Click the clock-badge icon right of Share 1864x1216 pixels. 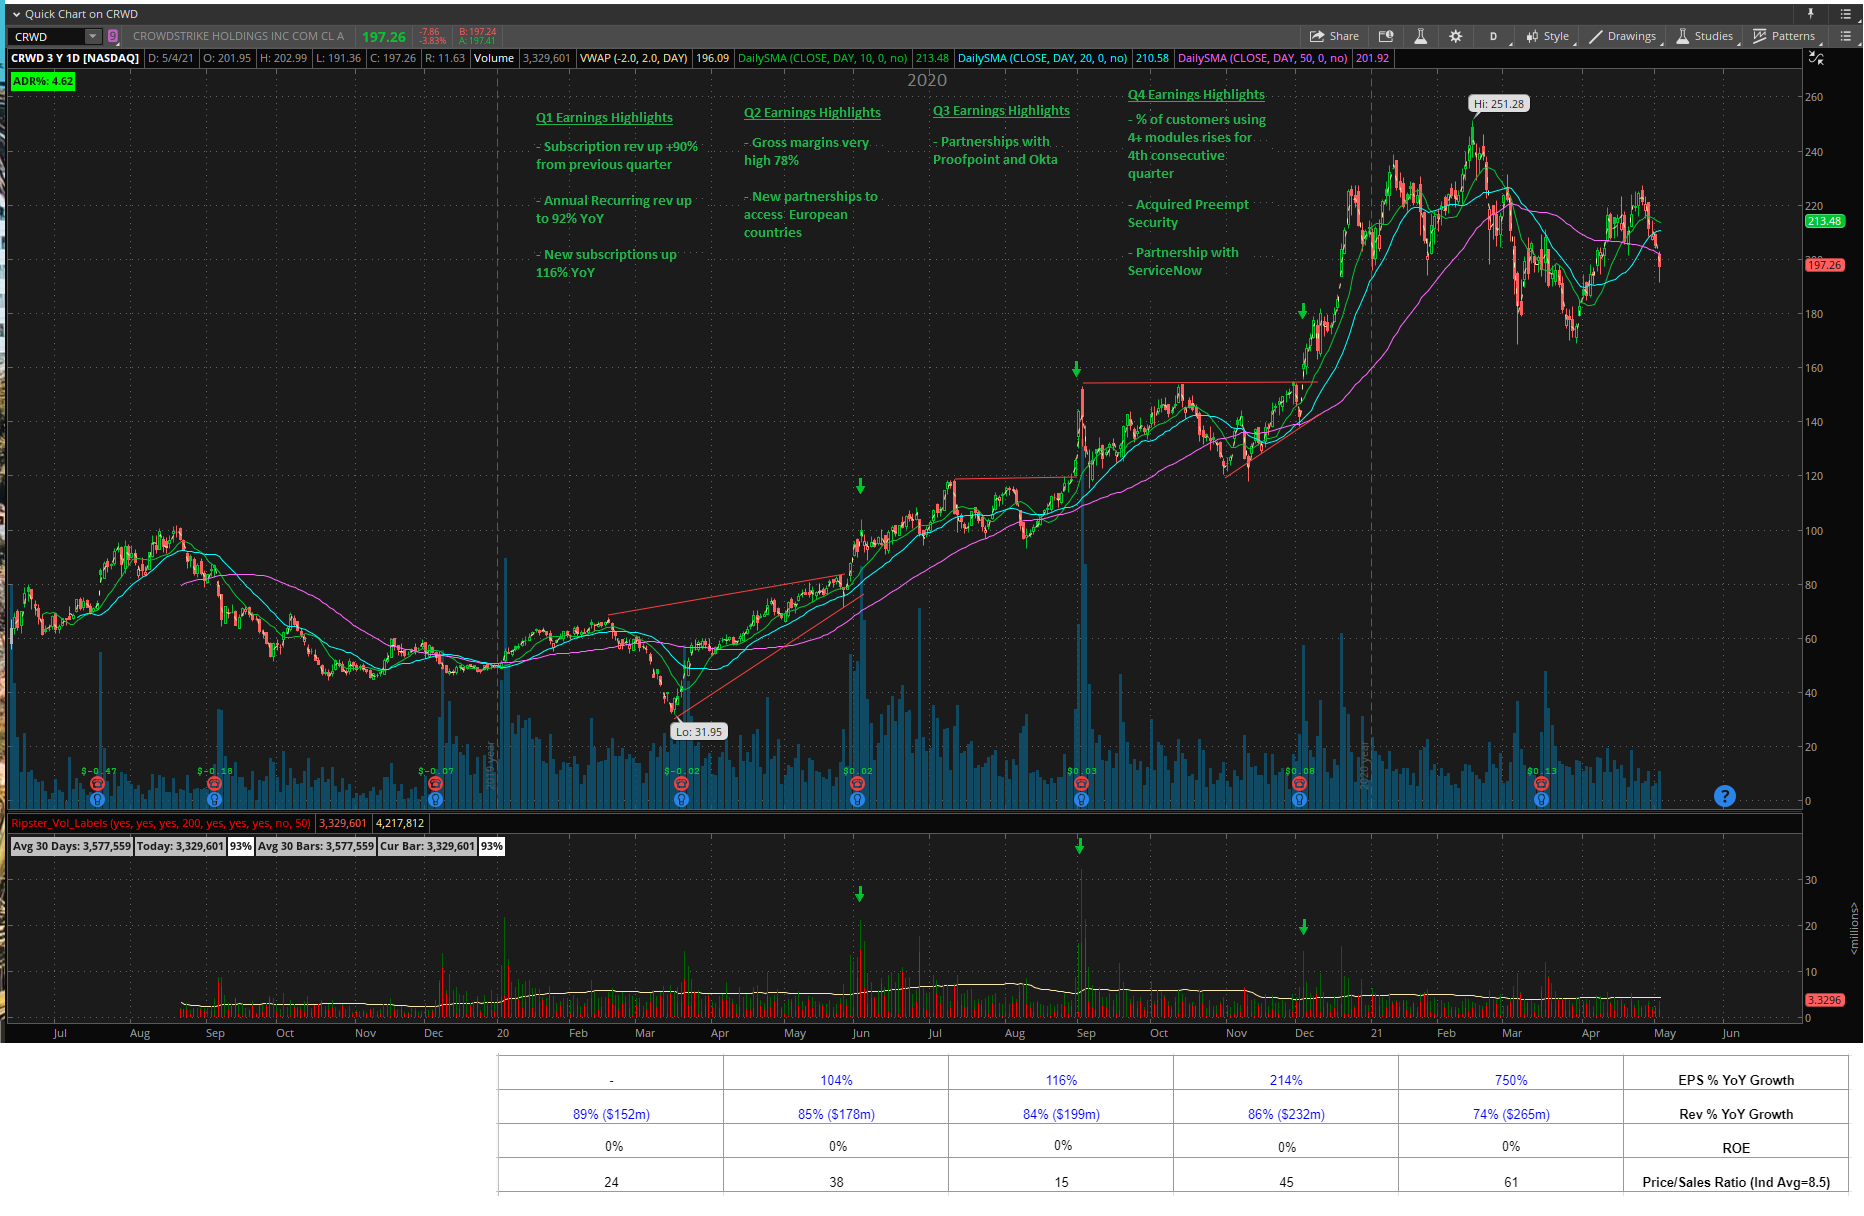click(1386, 36)
